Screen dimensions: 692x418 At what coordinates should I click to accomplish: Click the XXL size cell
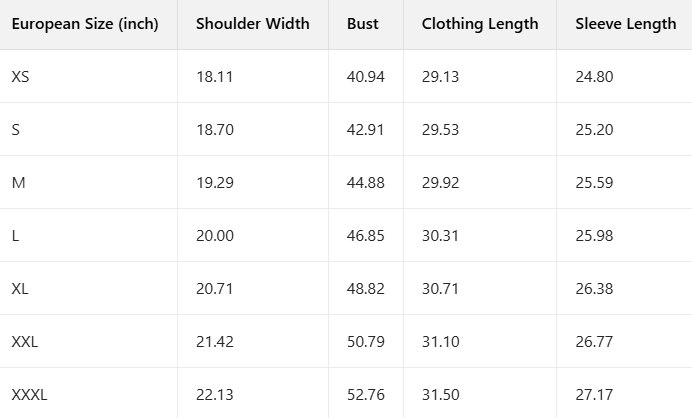click(x=25, y=342)
